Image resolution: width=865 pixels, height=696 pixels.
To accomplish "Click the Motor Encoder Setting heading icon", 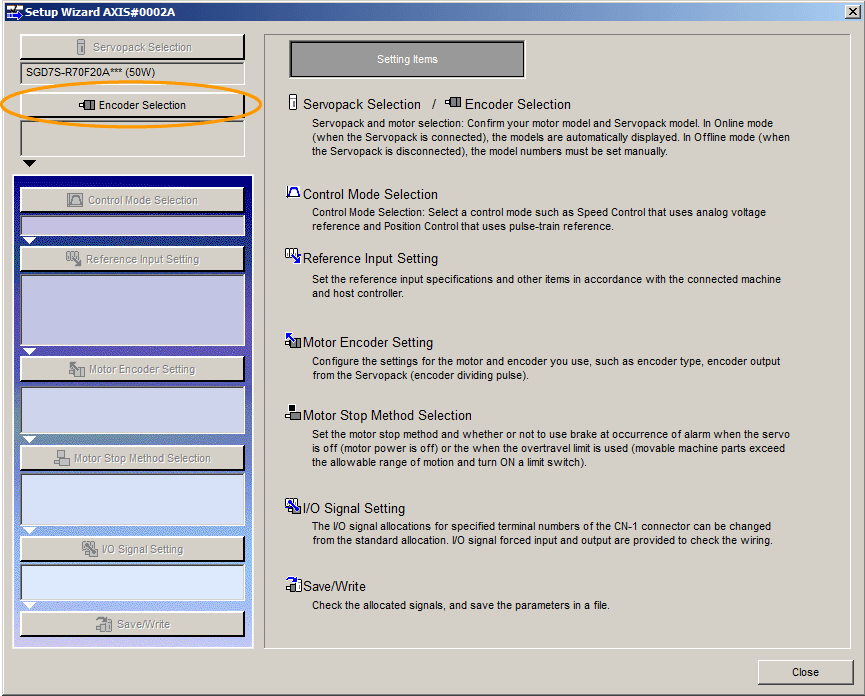I will tap(293, 342).
